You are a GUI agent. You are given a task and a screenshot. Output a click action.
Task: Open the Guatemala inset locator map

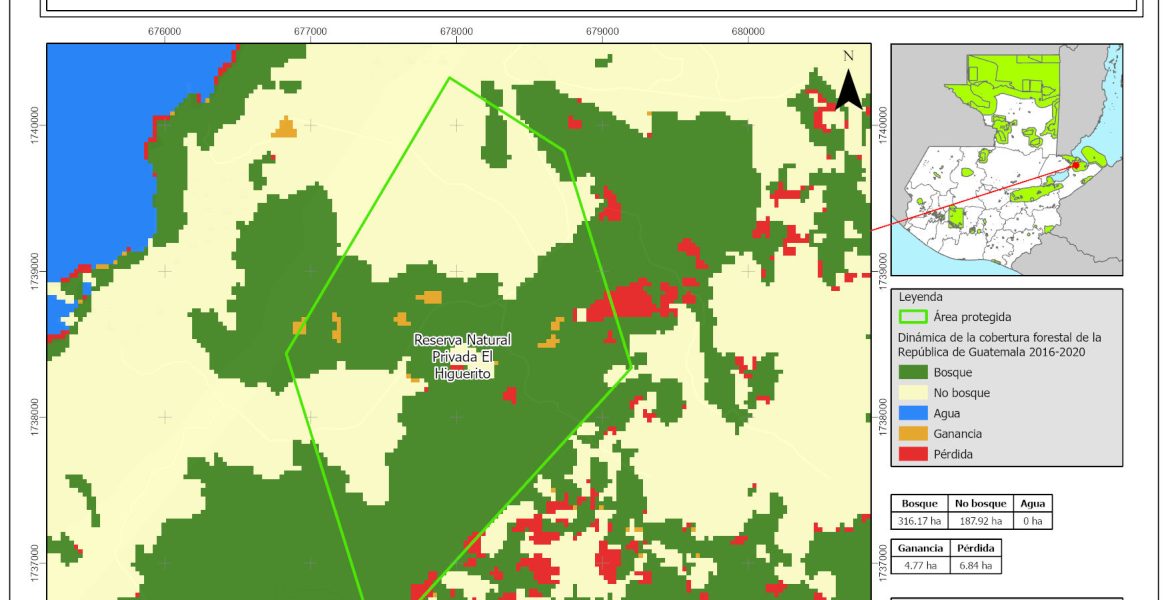(1006, 160)
